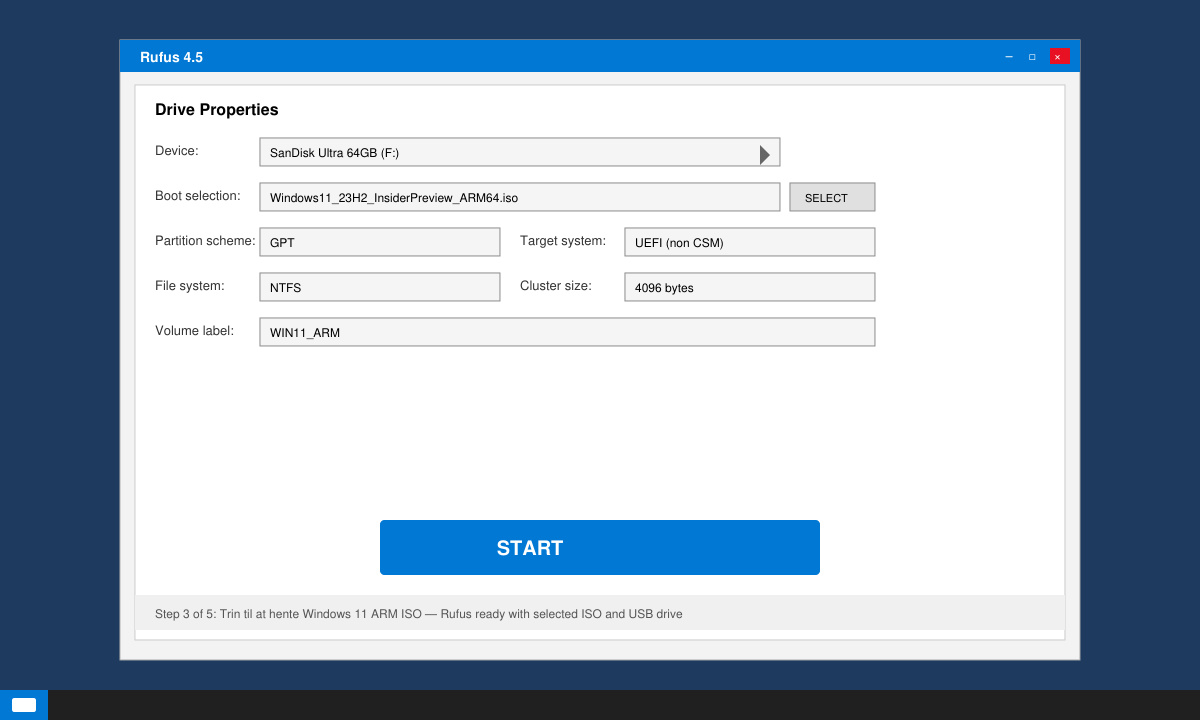1200x720 pixels.
Task: Click the Partition scheme: label
Action: [205, 241]
